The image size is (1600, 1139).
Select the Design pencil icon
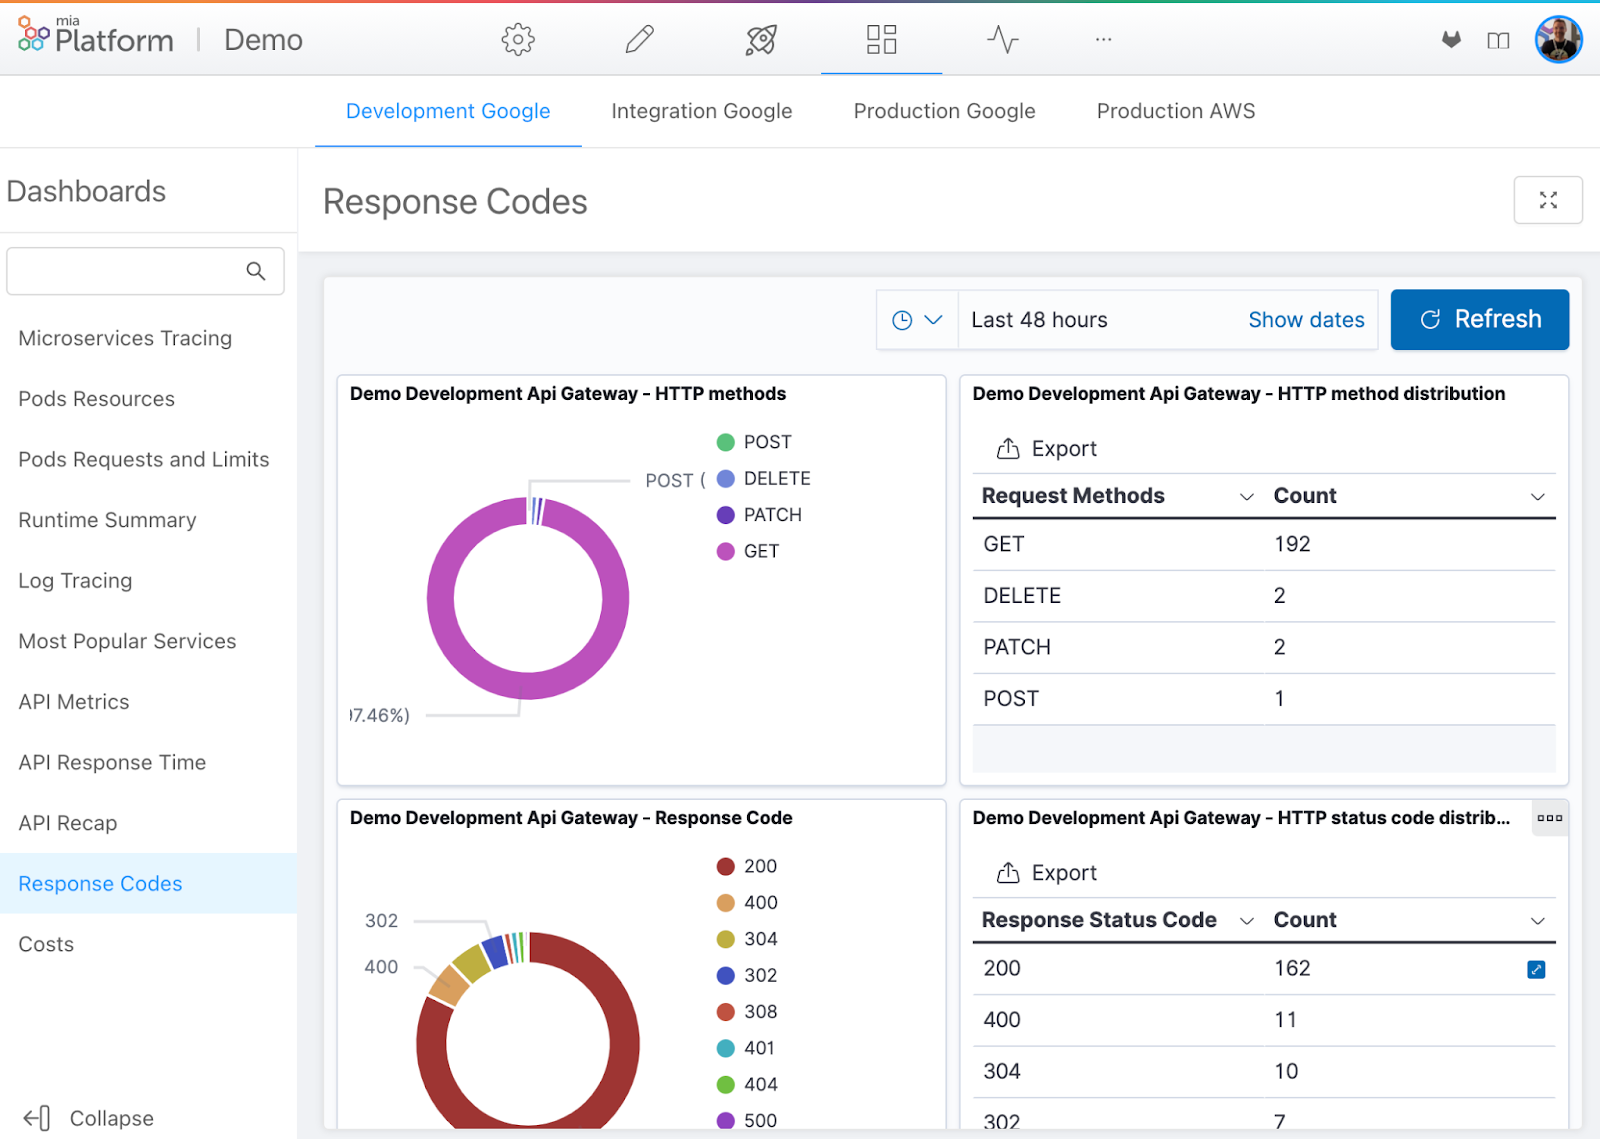639,39
